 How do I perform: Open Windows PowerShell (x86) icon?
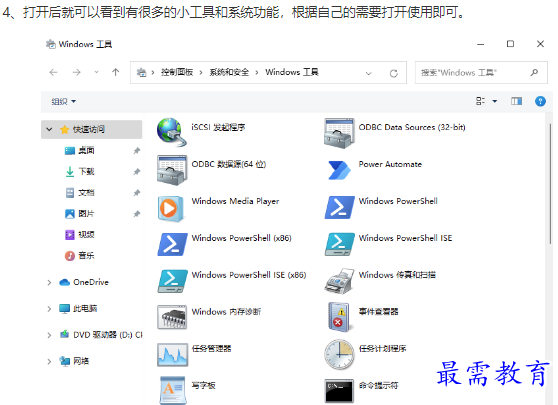(x=172, y=244)
